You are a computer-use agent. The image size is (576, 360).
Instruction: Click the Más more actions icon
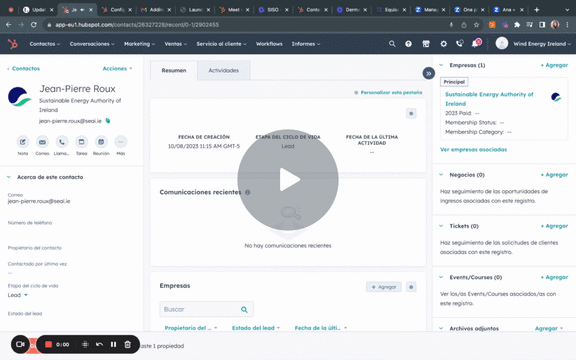click(x=120, y=142)
